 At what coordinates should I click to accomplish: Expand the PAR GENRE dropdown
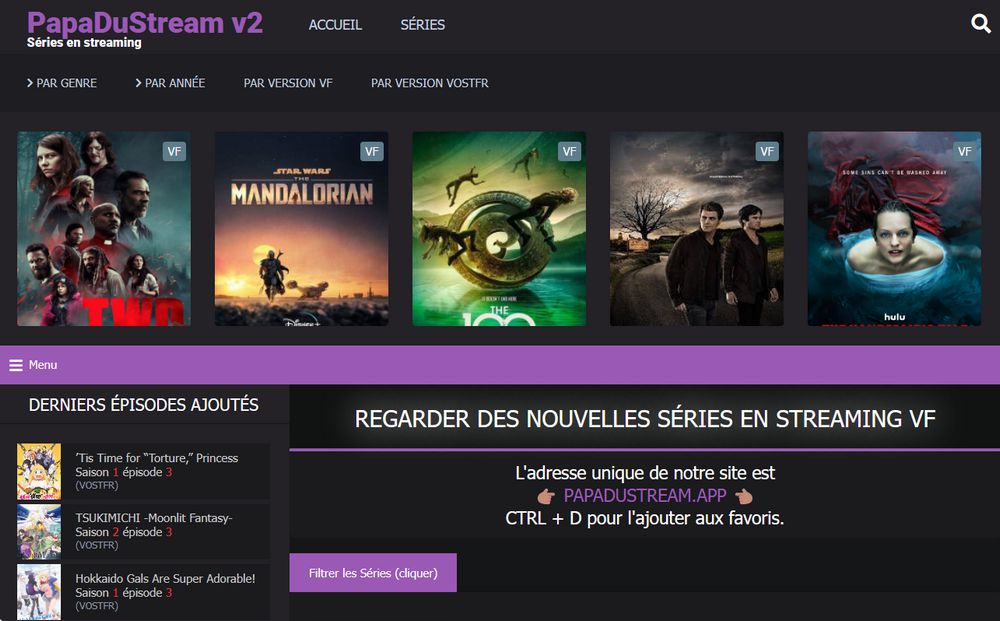62,83
